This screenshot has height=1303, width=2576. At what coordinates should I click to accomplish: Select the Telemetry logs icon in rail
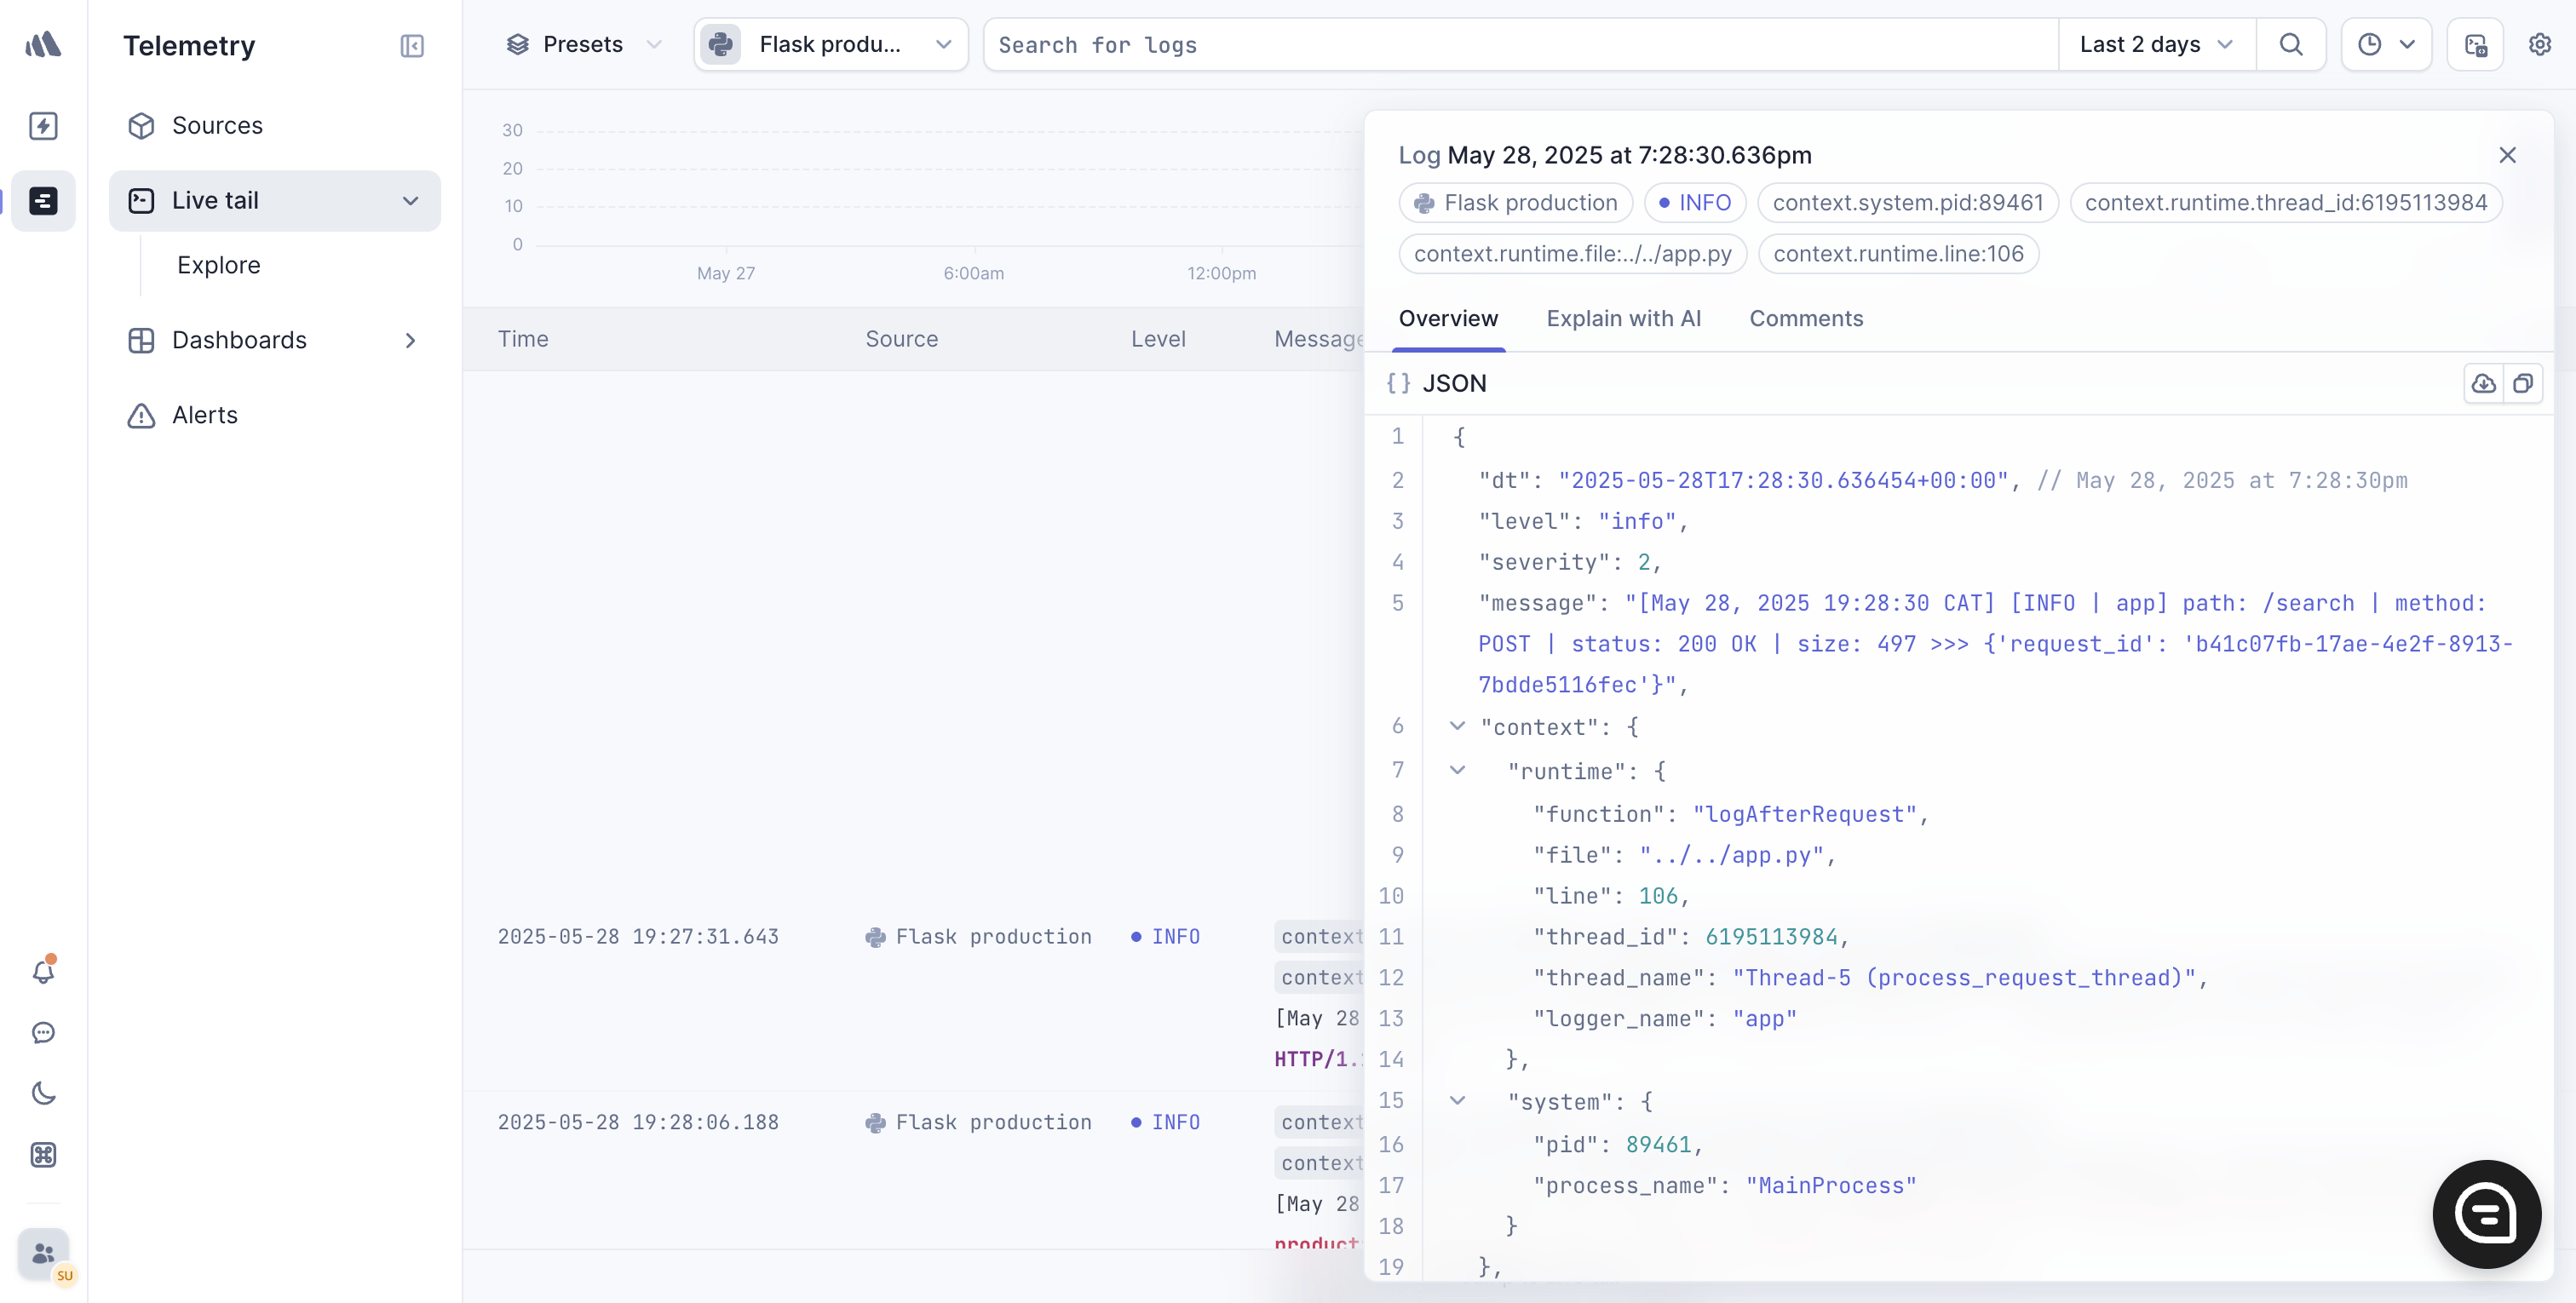(43, 201)
